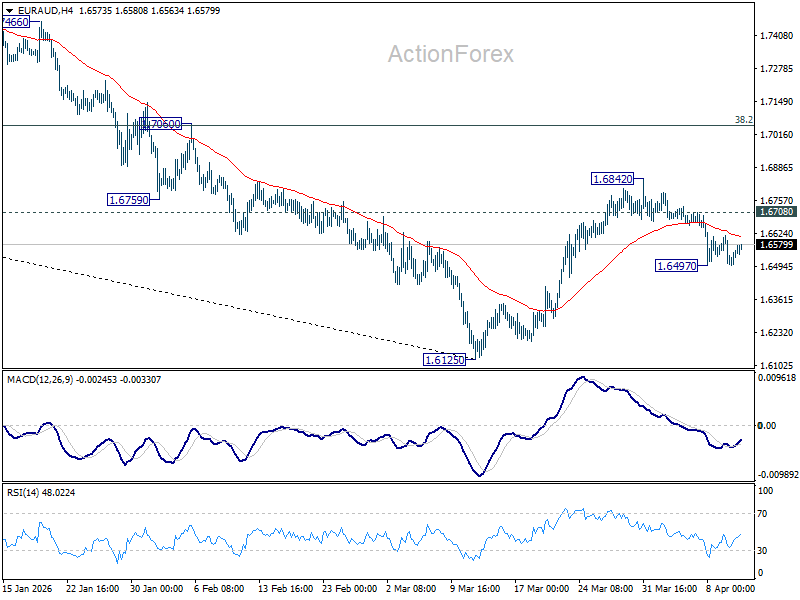800x600 pixels.
Task: Click the RSI 70 level label
Action: pos(762,514)
